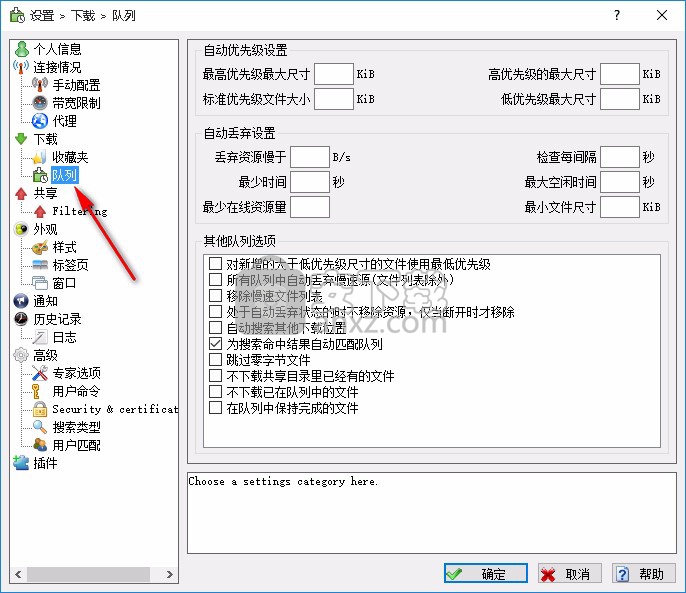Click the 外观 appearance icon

(x=21, y=229)
